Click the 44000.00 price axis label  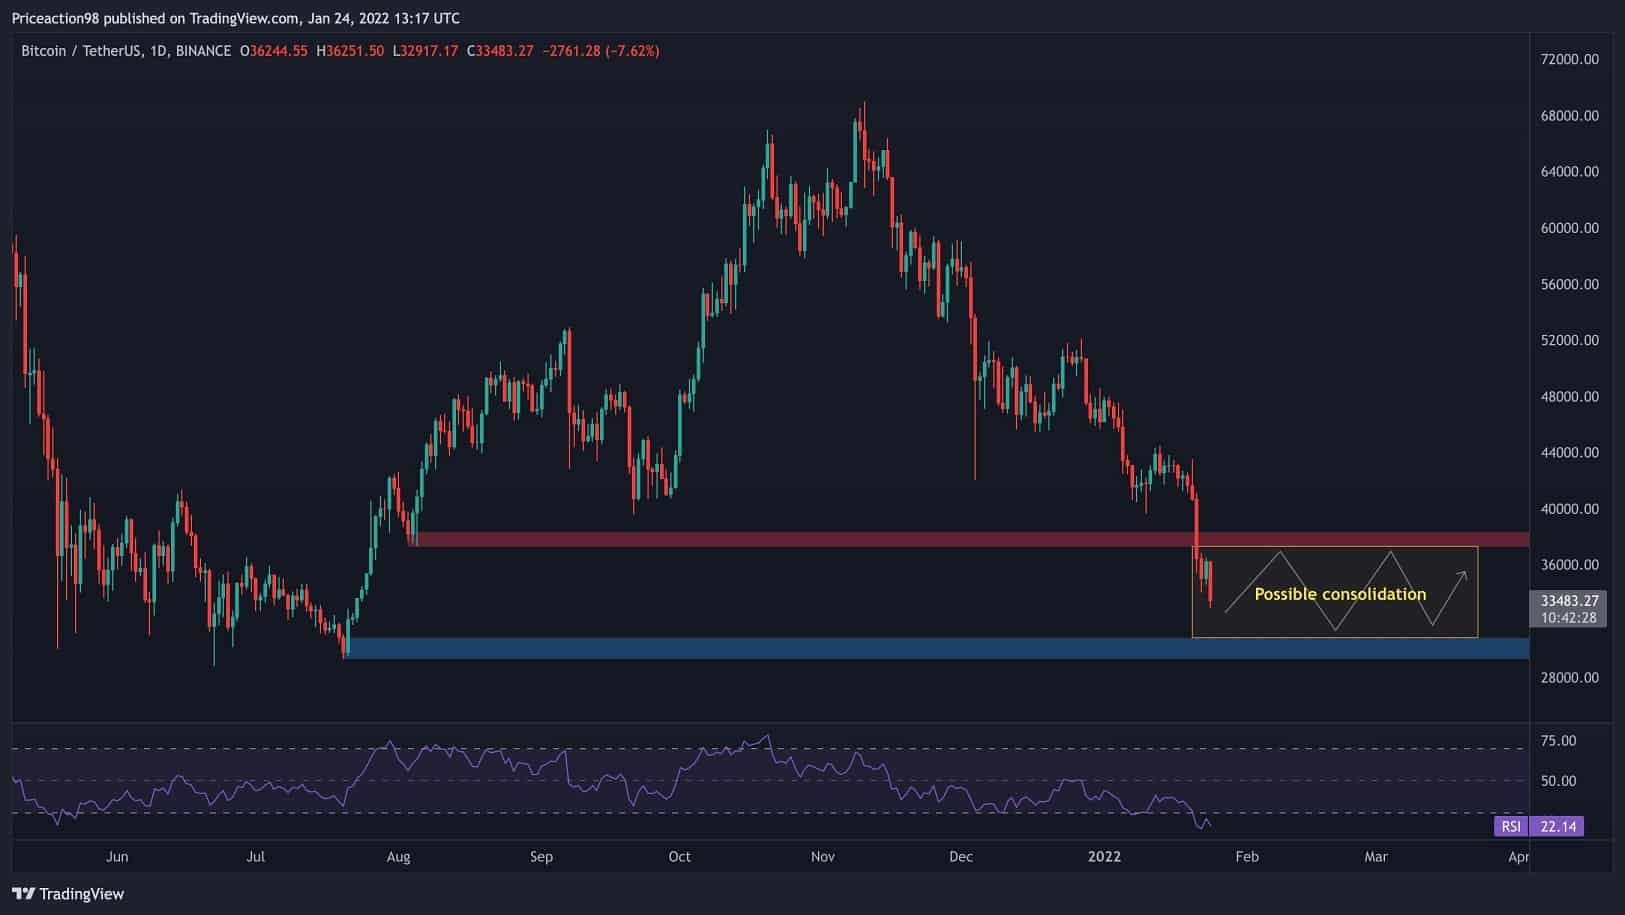tap(1570, 452)
